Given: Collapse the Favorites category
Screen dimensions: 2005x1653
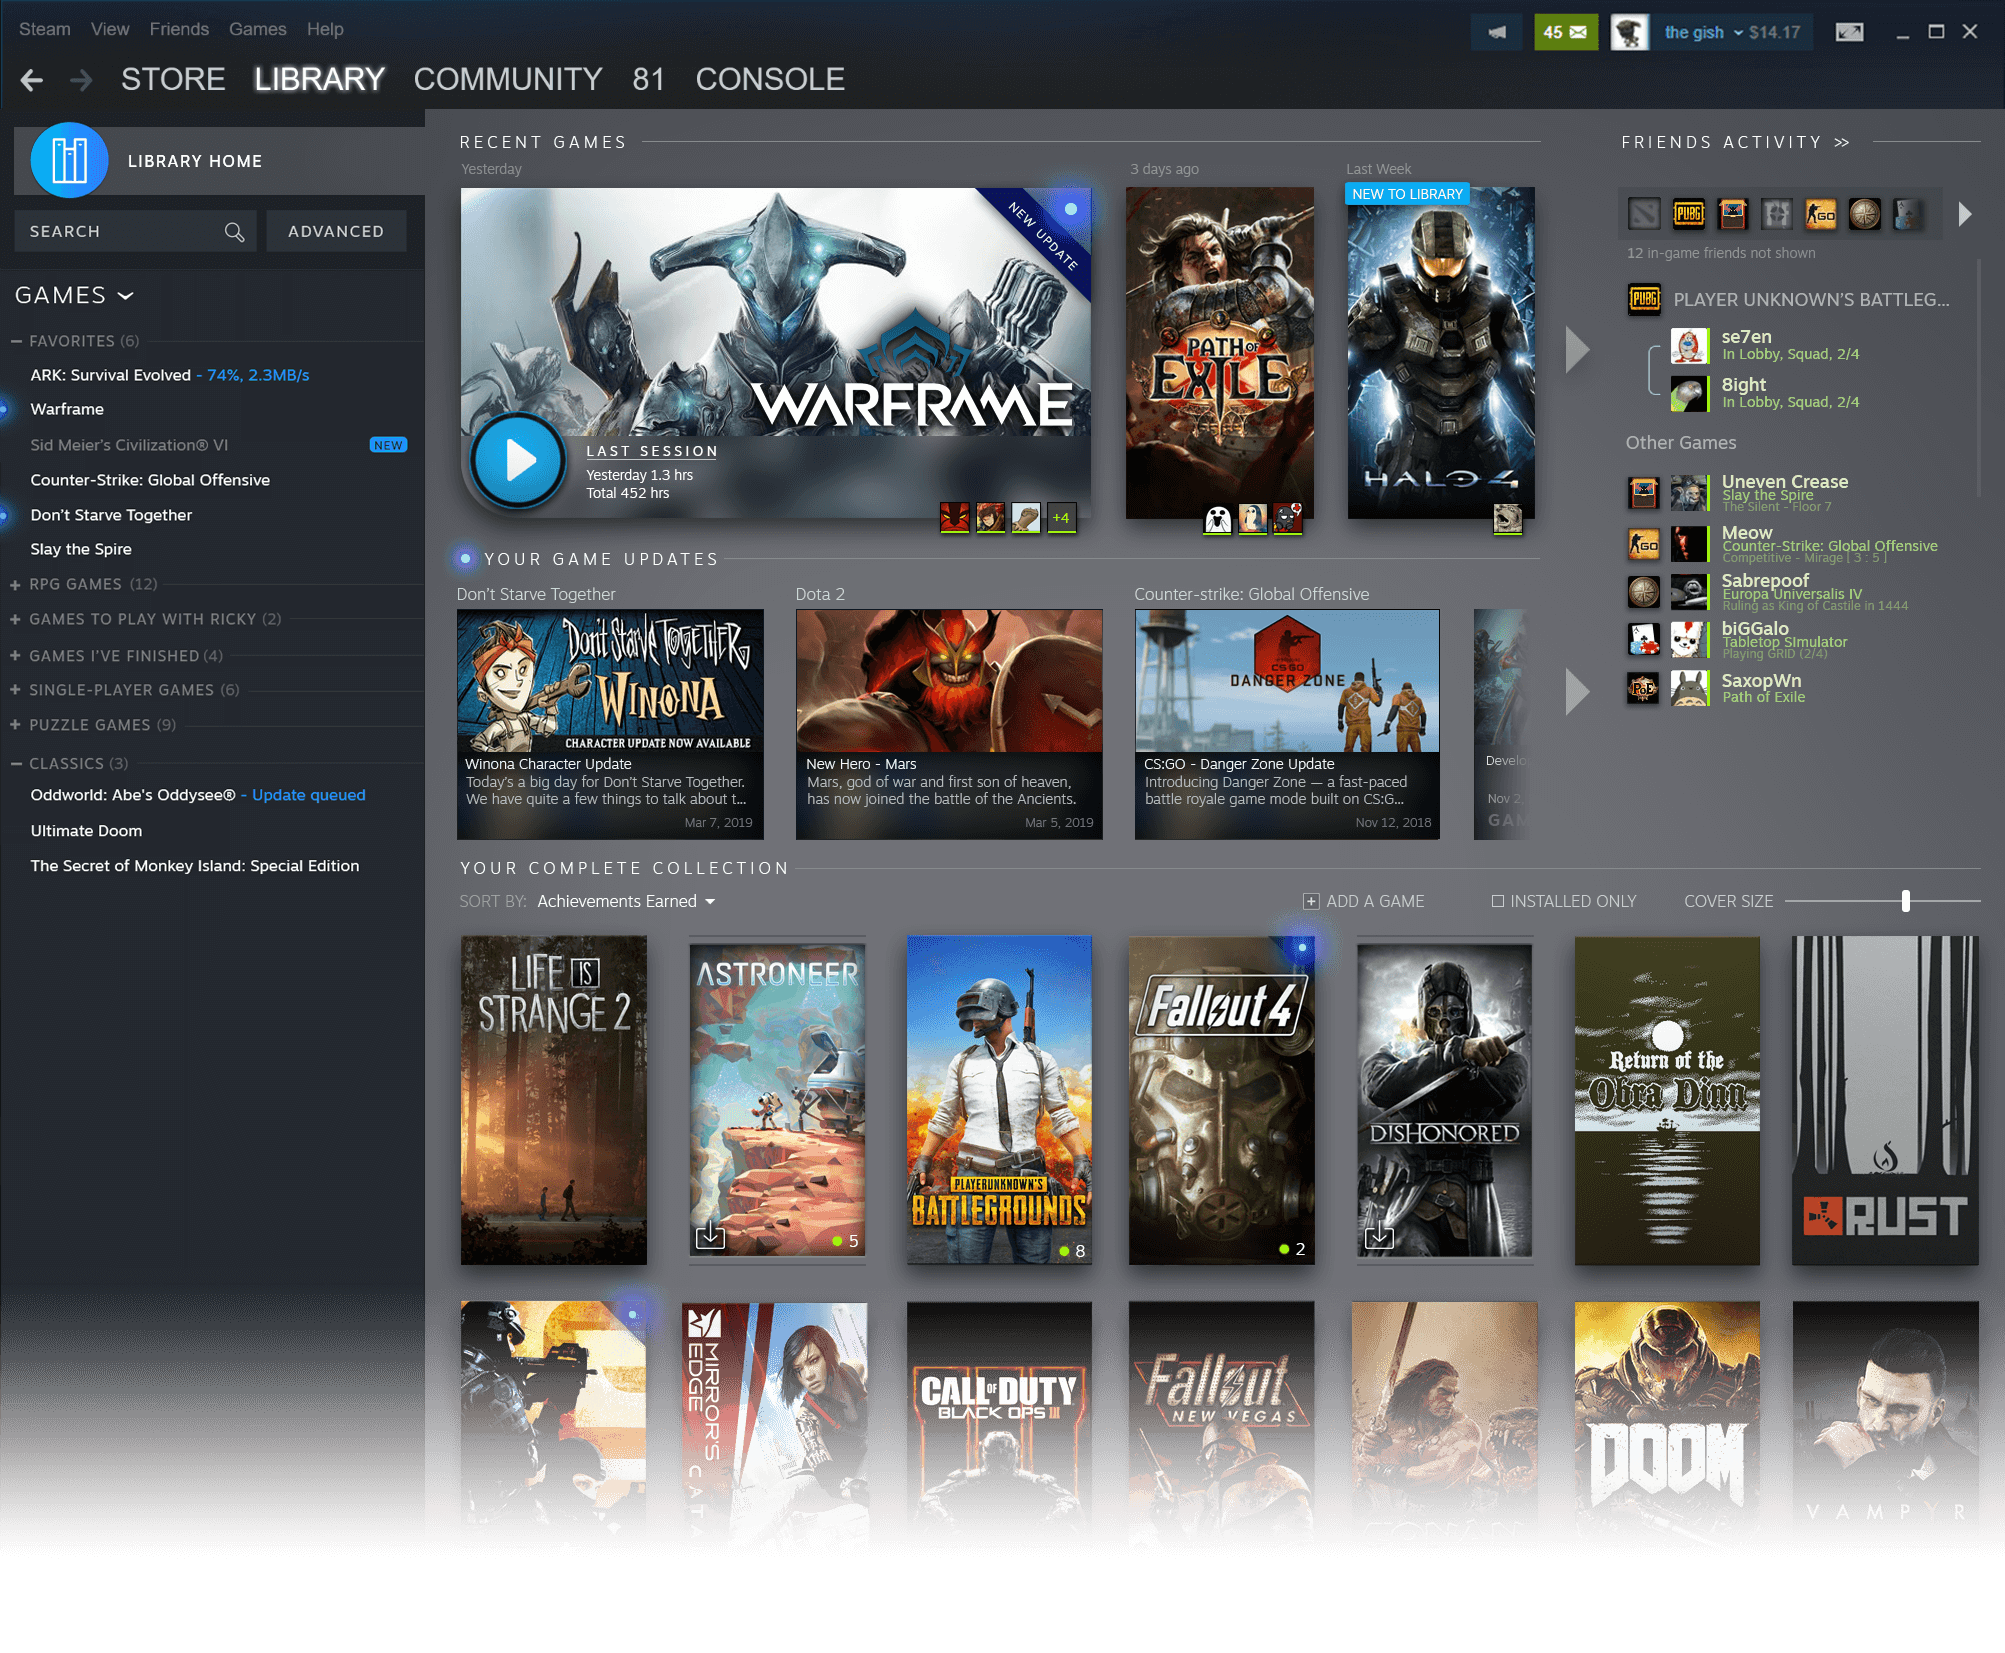Looking at the screenshot, I should pyautogui.click(x=16, y=341).
